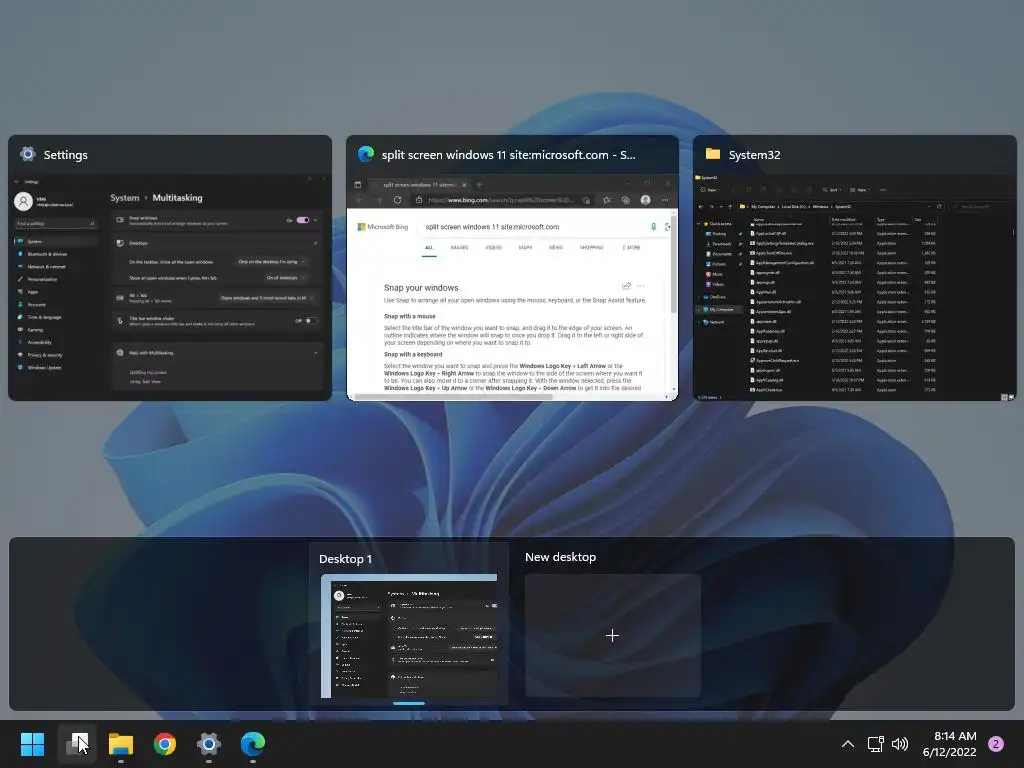This screenshot has height=768, width=1024.
Task: Open the clock showing 8:14 AM
Action: pos(949,744)
